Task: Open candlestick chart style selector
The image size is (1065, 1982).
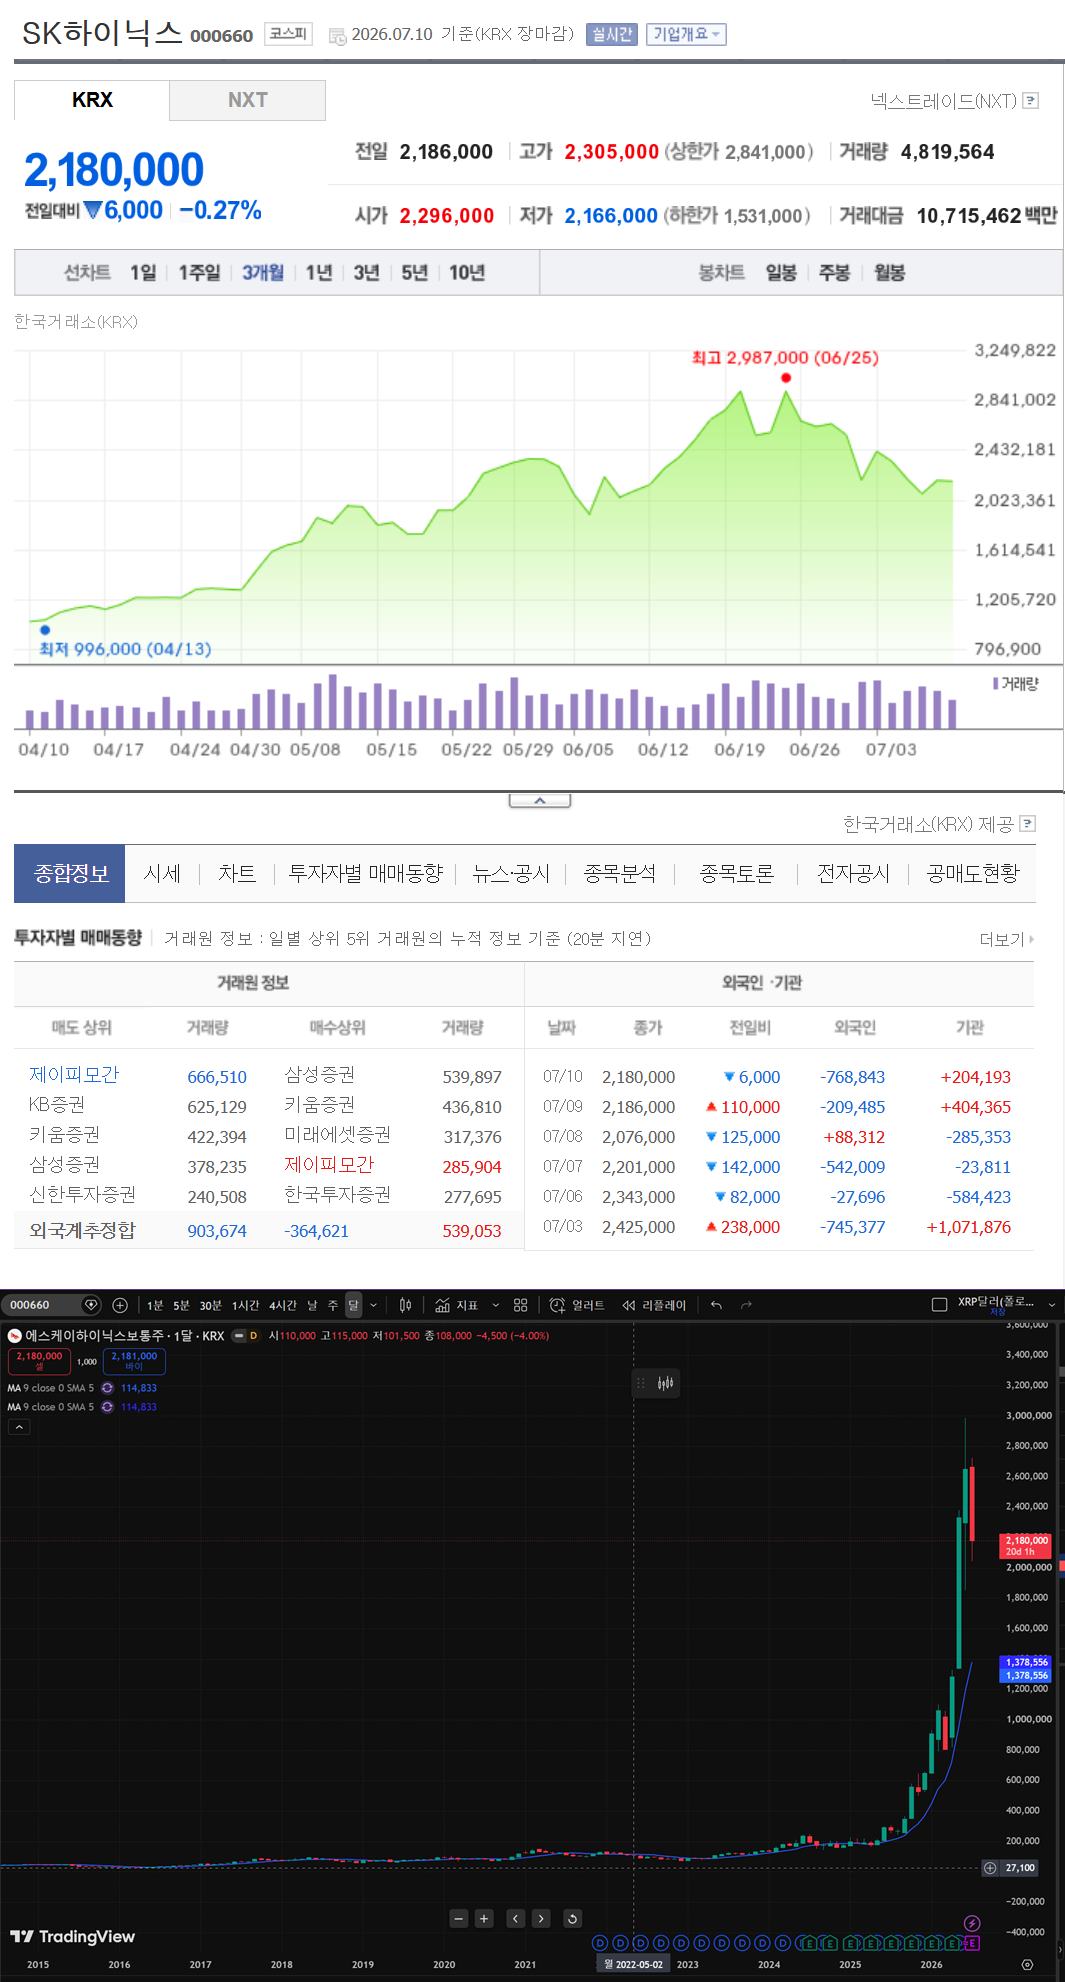Action: [405, 1305]
